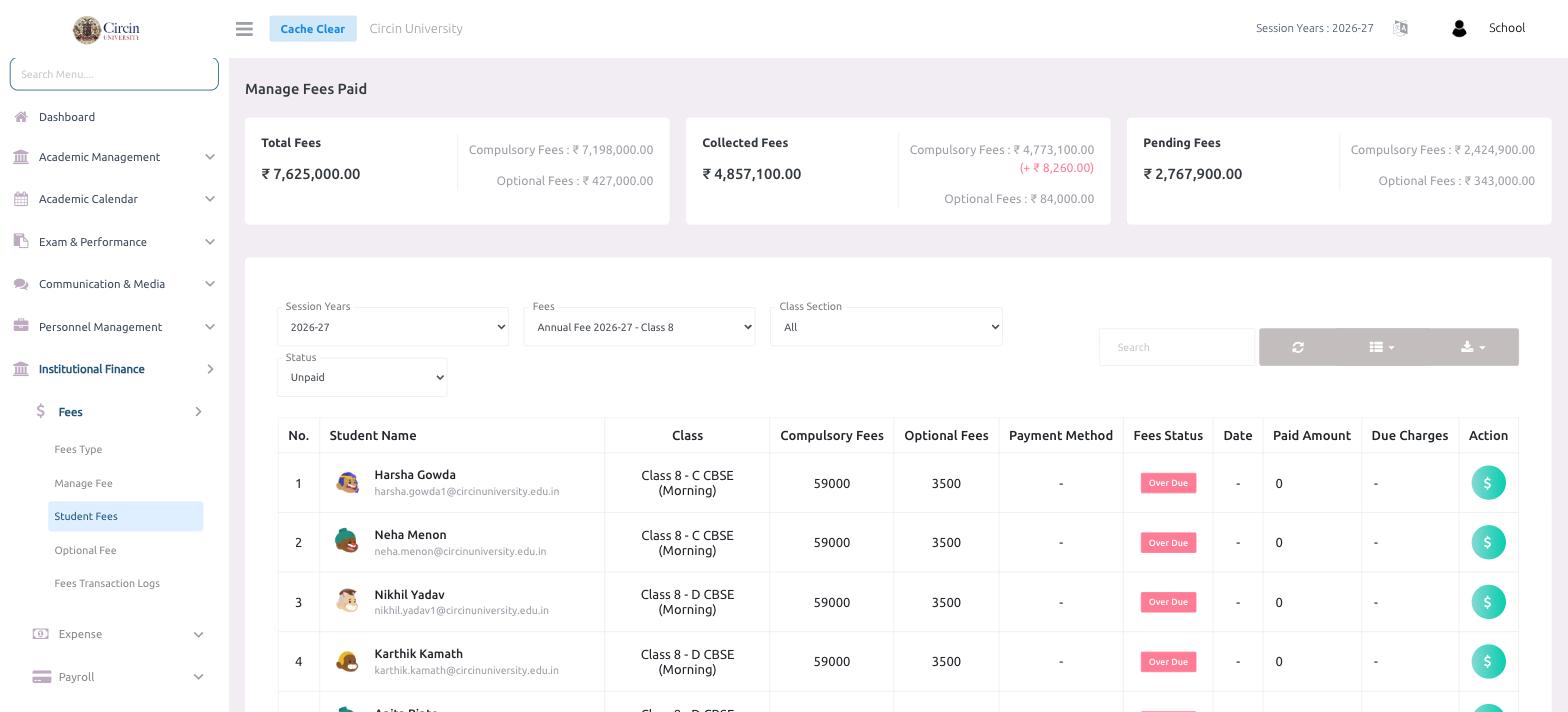Click Karthik Kamath's over due badge
The image size is (1568, 712).
tap(1168, 661)
